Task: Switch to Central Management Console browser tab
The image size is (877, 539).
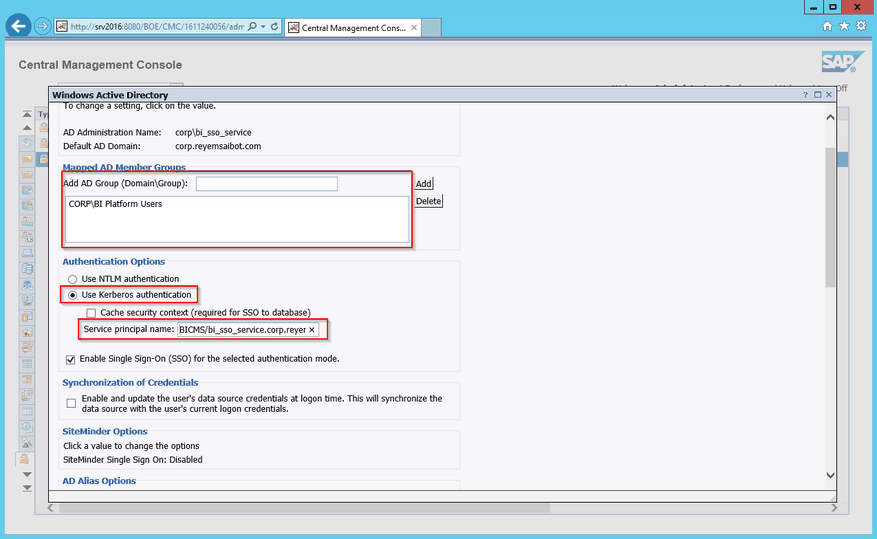Action: pos(353,28)
